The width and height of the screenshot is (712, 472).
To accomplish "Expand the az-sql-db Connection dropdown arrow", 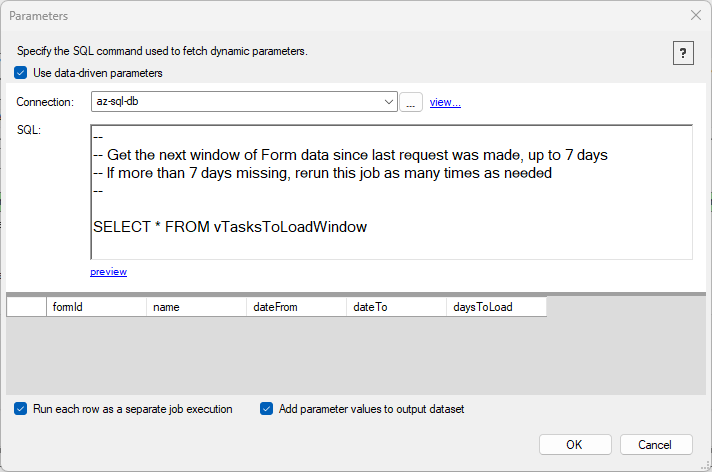I will pyautogui.click(x=389, y=102).
